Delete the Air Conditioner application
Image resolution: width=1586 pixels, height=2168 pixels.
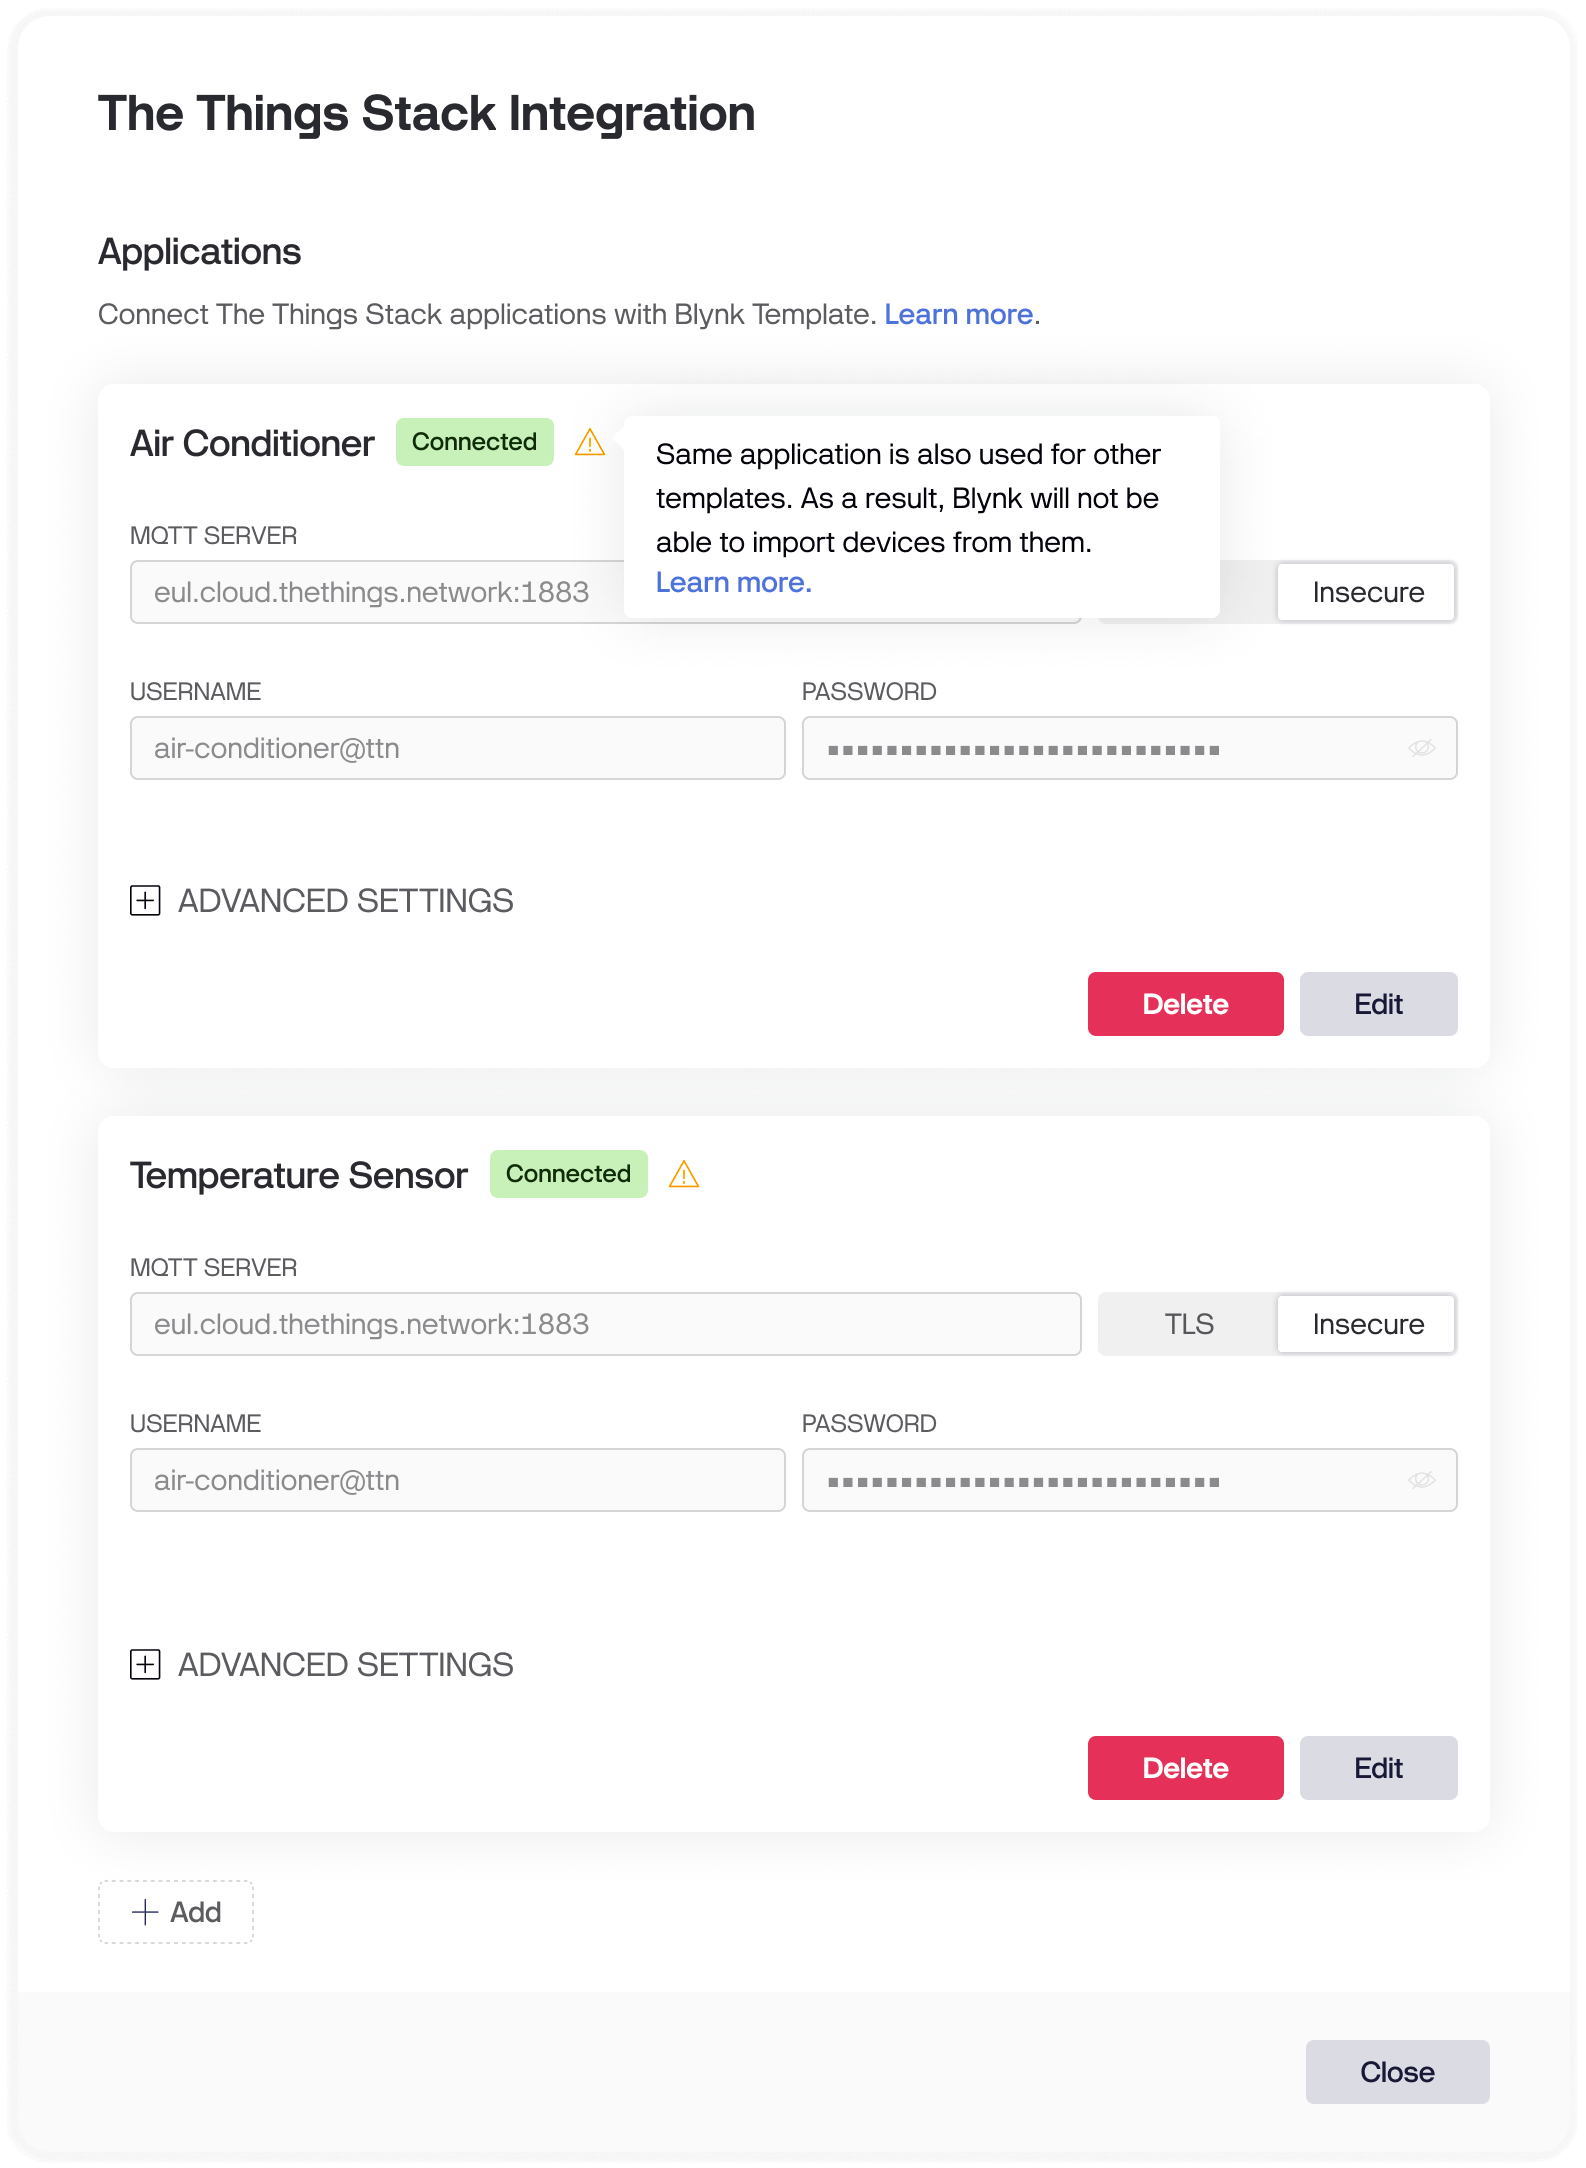(x=1185, y=1004)
